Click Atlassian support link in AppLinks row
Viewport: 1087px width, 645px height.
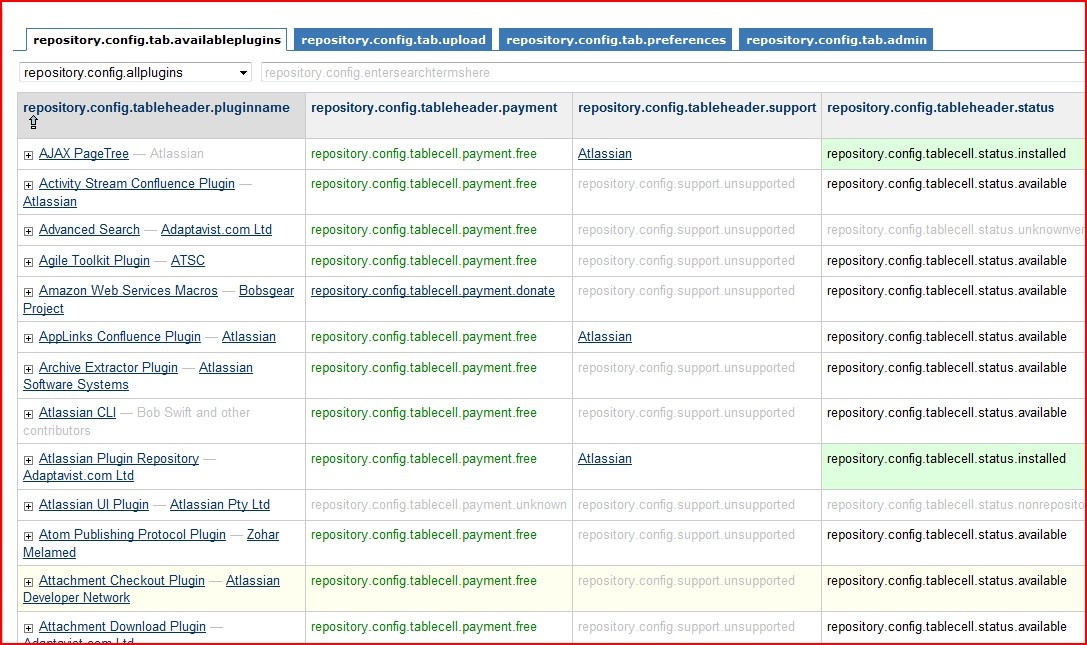(605, 336)
